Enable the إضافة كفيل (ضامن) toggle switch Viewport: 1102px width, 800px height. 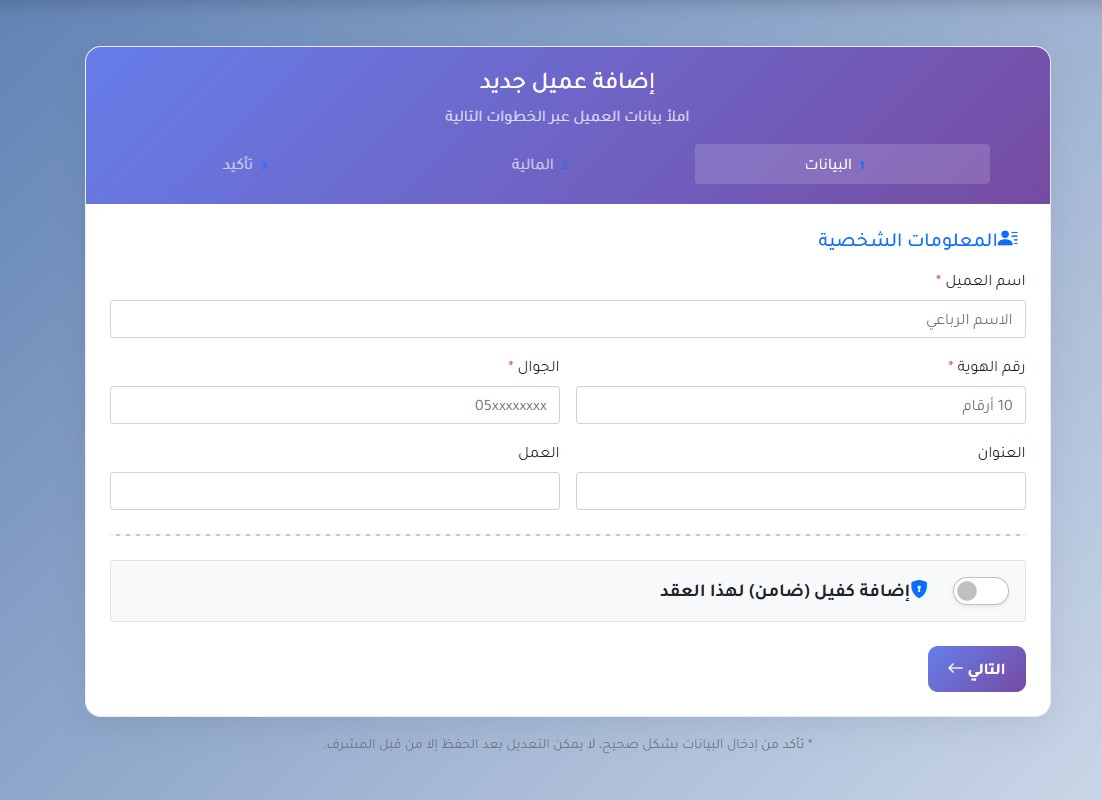pyautogui.click(x=981, y=590)
